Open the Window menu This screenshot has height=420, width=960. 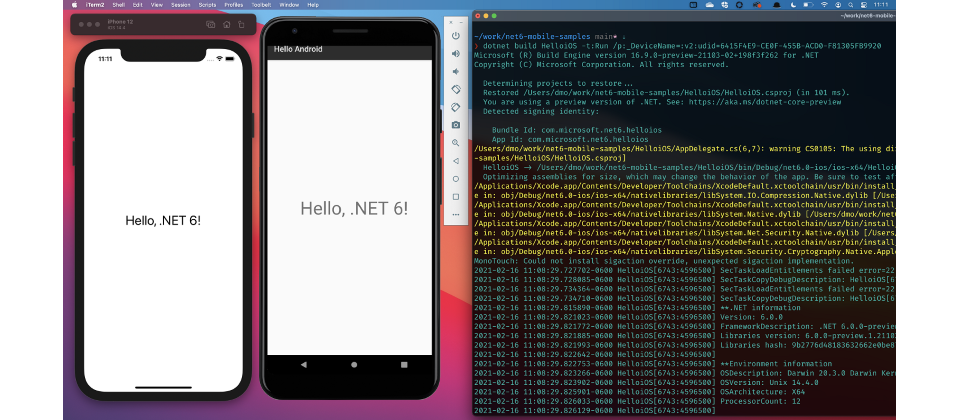coord(290,4)
